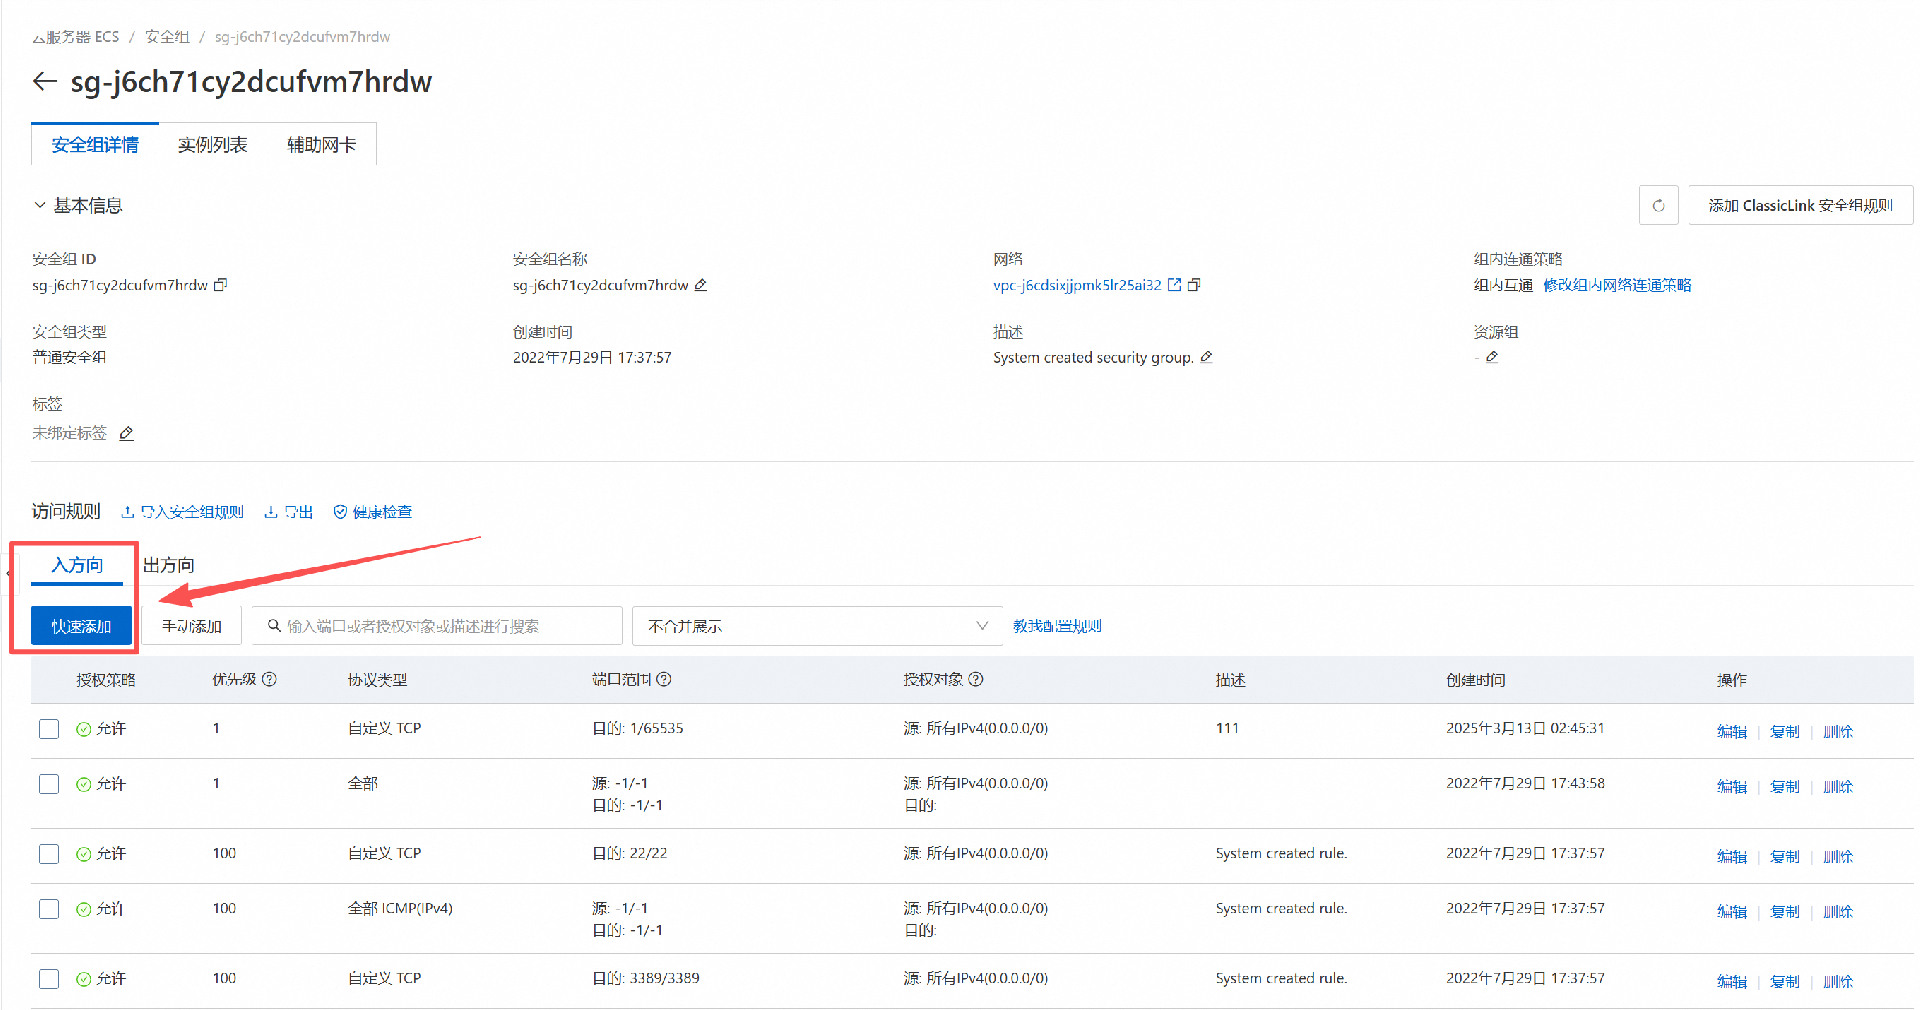1920x1010 pixels.
Task: Switch to the 出方向 rules tab
Action: tap(169, 565)
